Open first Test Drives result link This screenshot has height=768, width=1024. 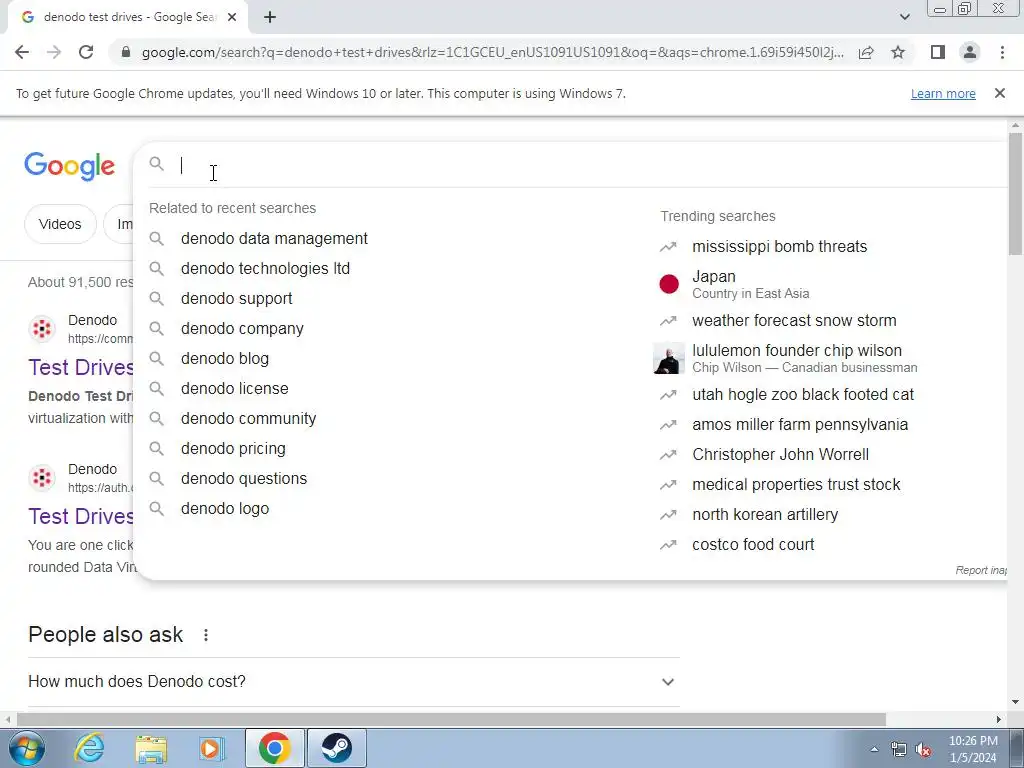pyautogui.click(x=80, y=367)
